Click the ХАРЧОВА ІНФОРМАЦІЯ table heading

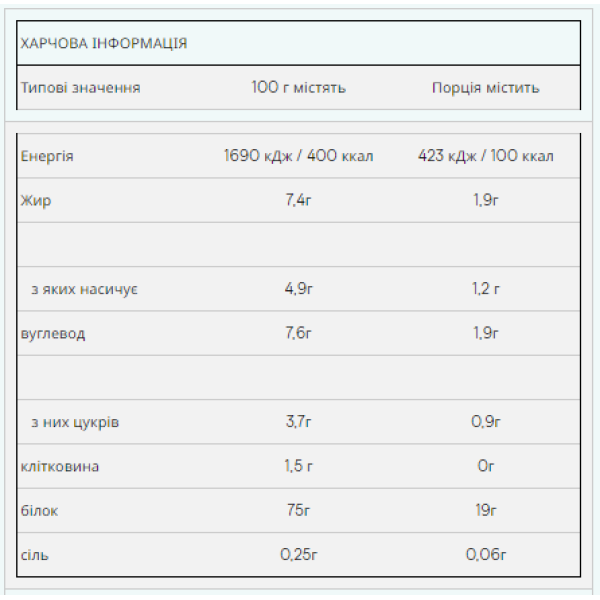[x=104, y=43]
